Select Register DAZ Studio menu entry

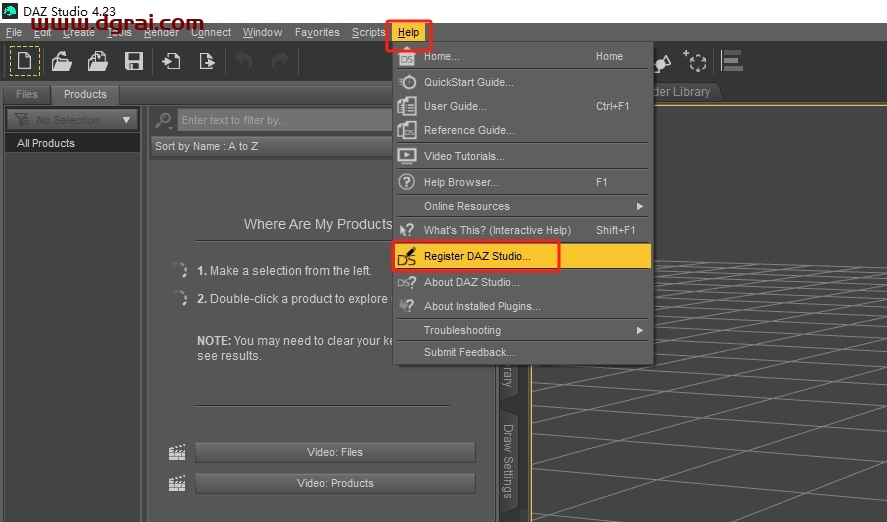tap(477, 256)
